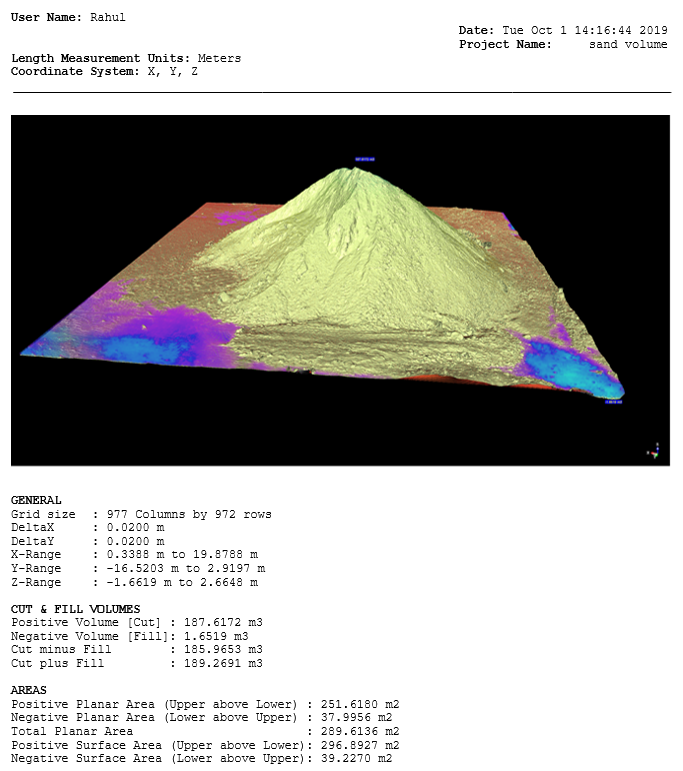Click the GENERAL section heading
The width and height of the screenshot is (683, 771).
point(36,500)
